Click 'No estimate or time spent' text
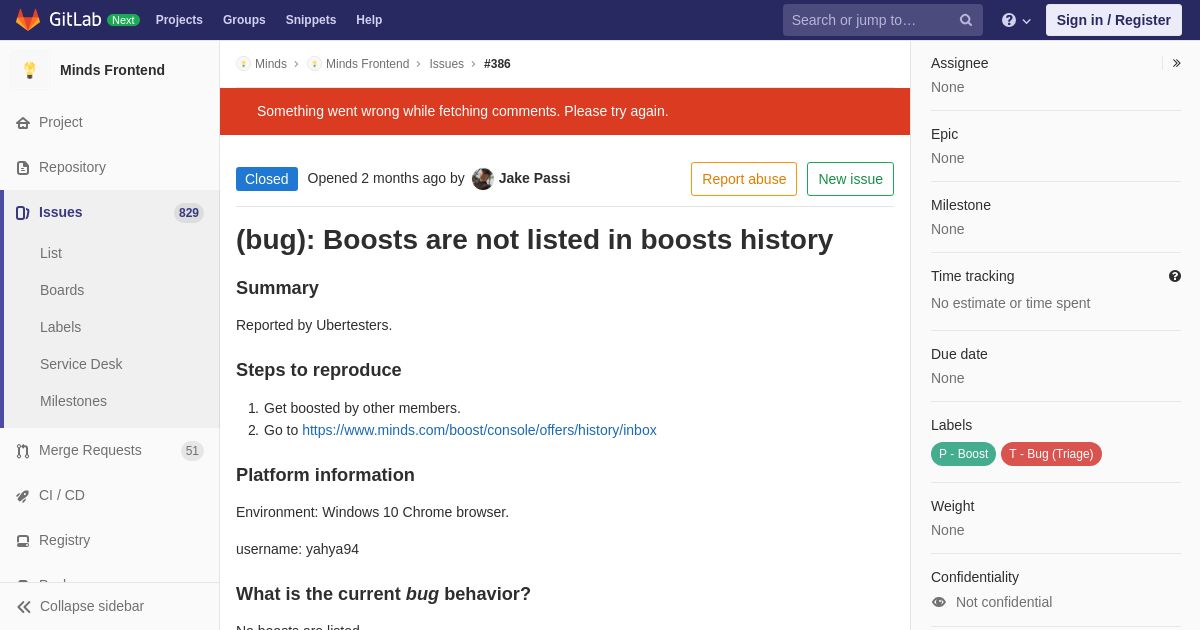Viewport: 1200px width, 630px height. (1010, 303)
